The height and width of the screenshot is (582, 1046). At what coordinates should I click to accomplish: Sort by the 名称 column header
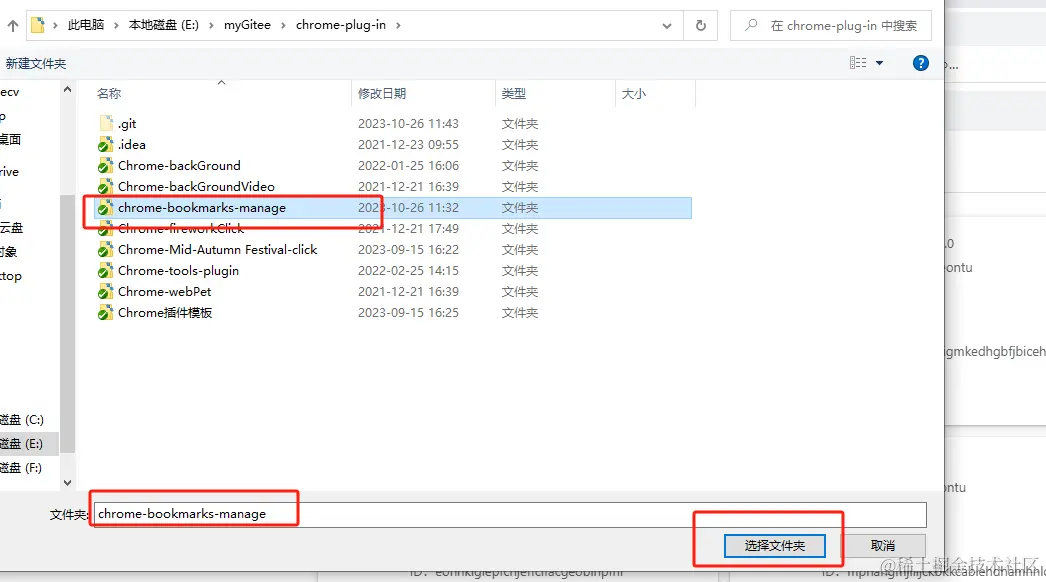(x=109, y=93)
